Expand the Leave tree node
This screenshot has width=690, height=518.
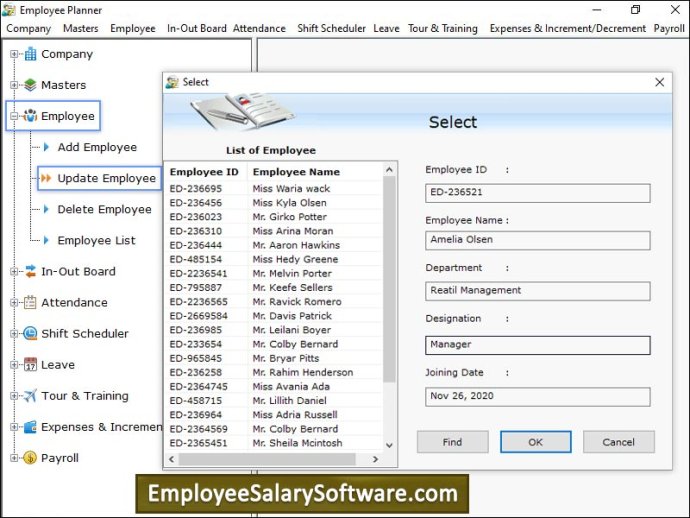pos(14,364)
